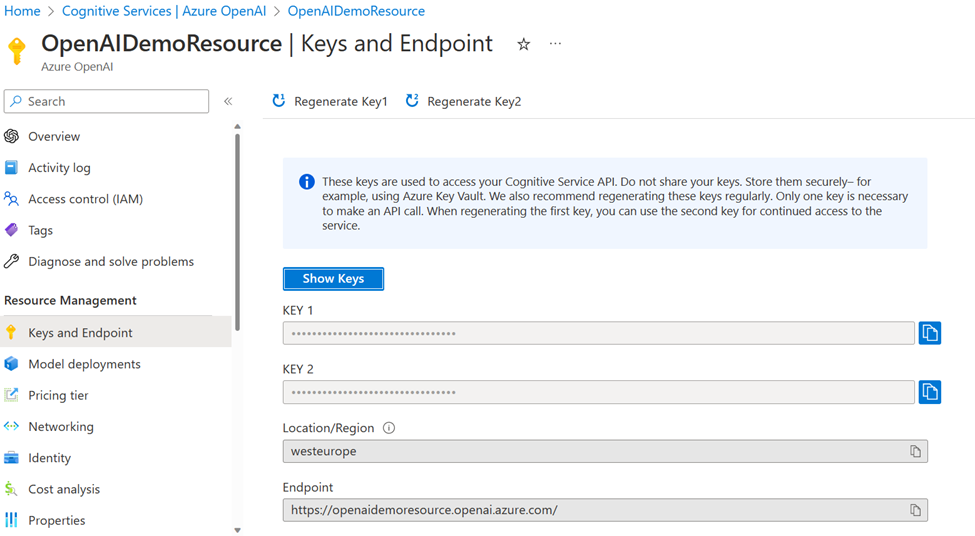Click the westeurope region field
The image size is (975, 536).
pos(605,451)
